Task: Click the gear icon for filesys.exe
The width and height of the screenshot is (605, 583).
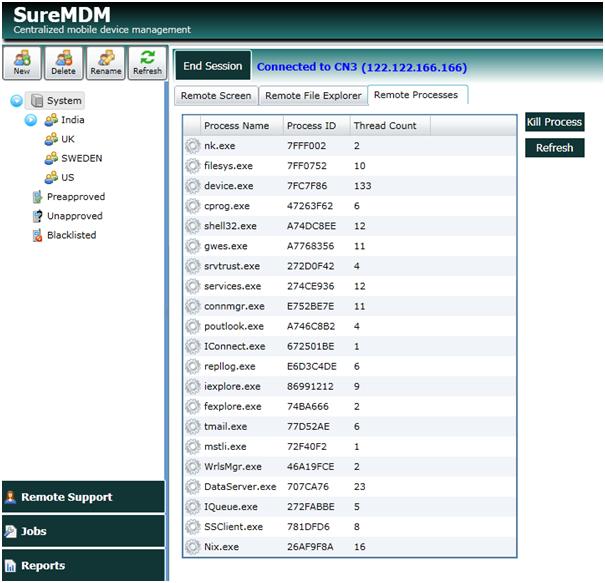Action: pyautogui.click(x=192, y=166)
